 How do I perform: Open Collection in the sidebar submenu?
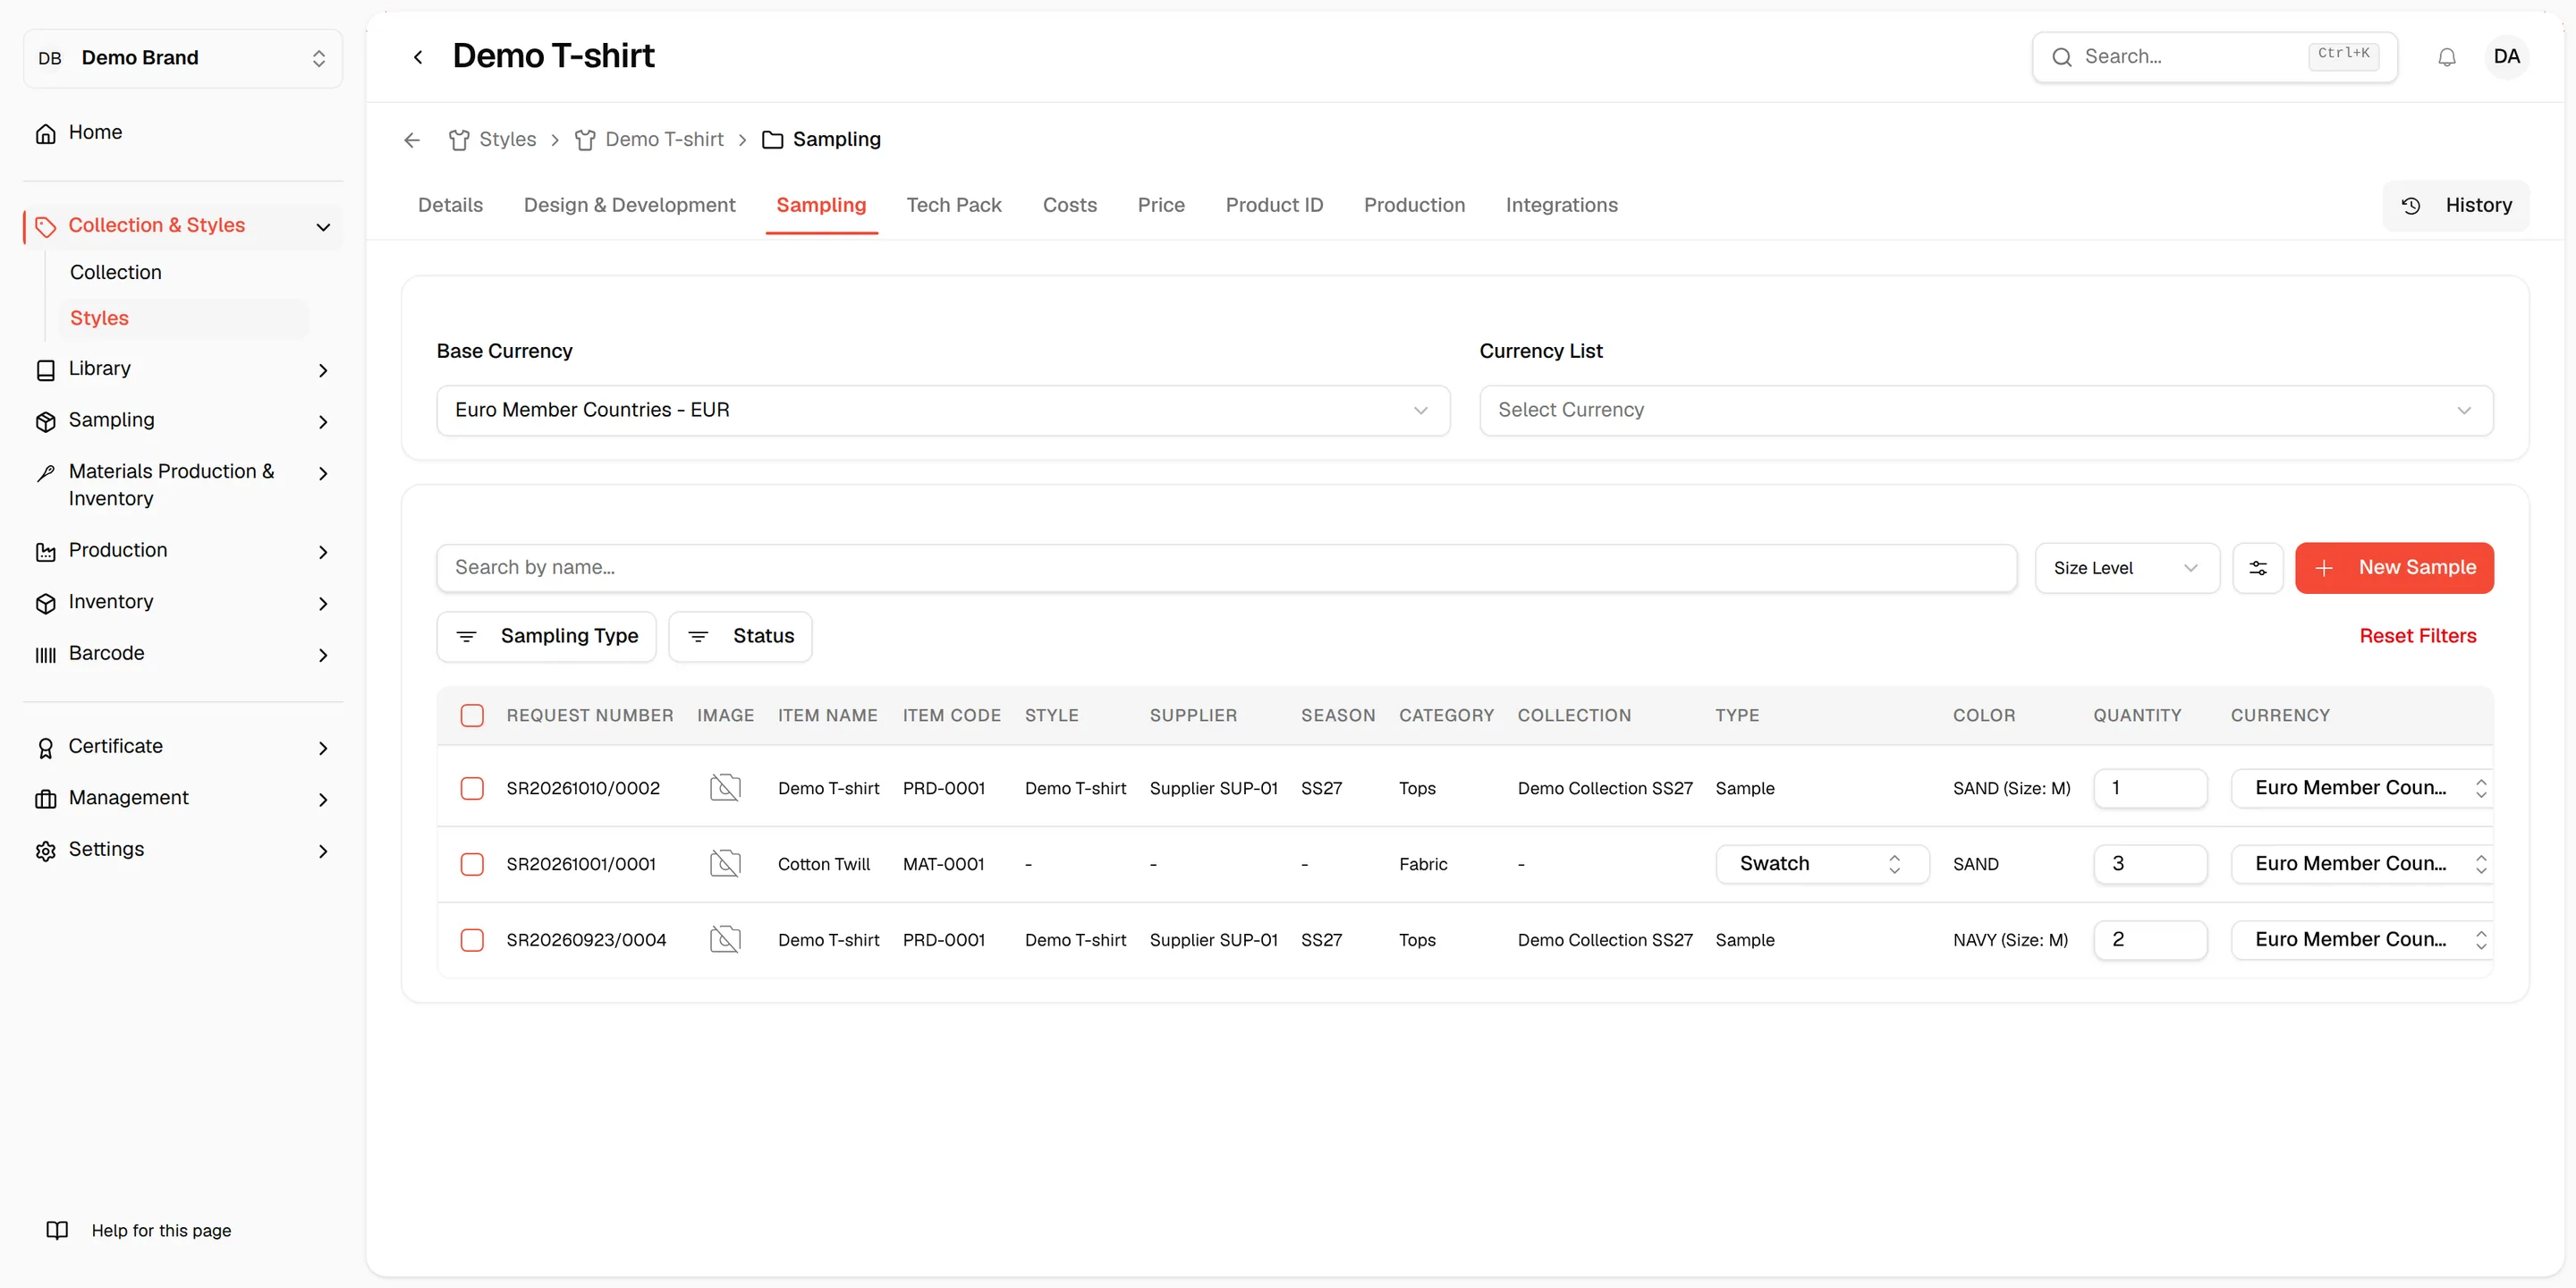tap(115, 272)
